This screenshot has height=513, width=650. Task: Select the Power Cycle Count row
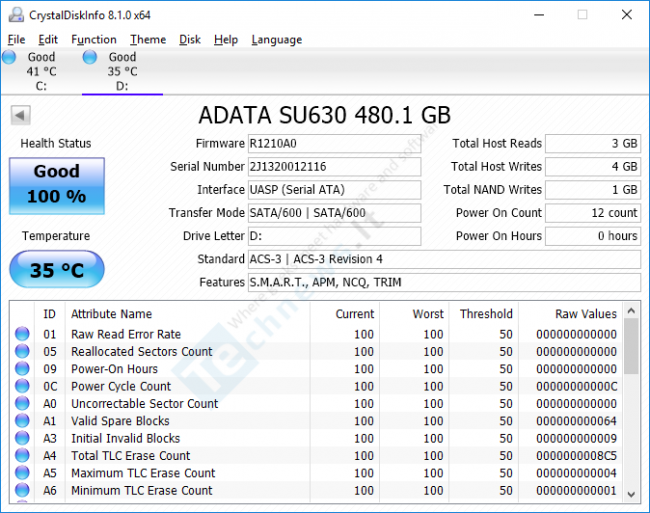[x=316, y=386]
